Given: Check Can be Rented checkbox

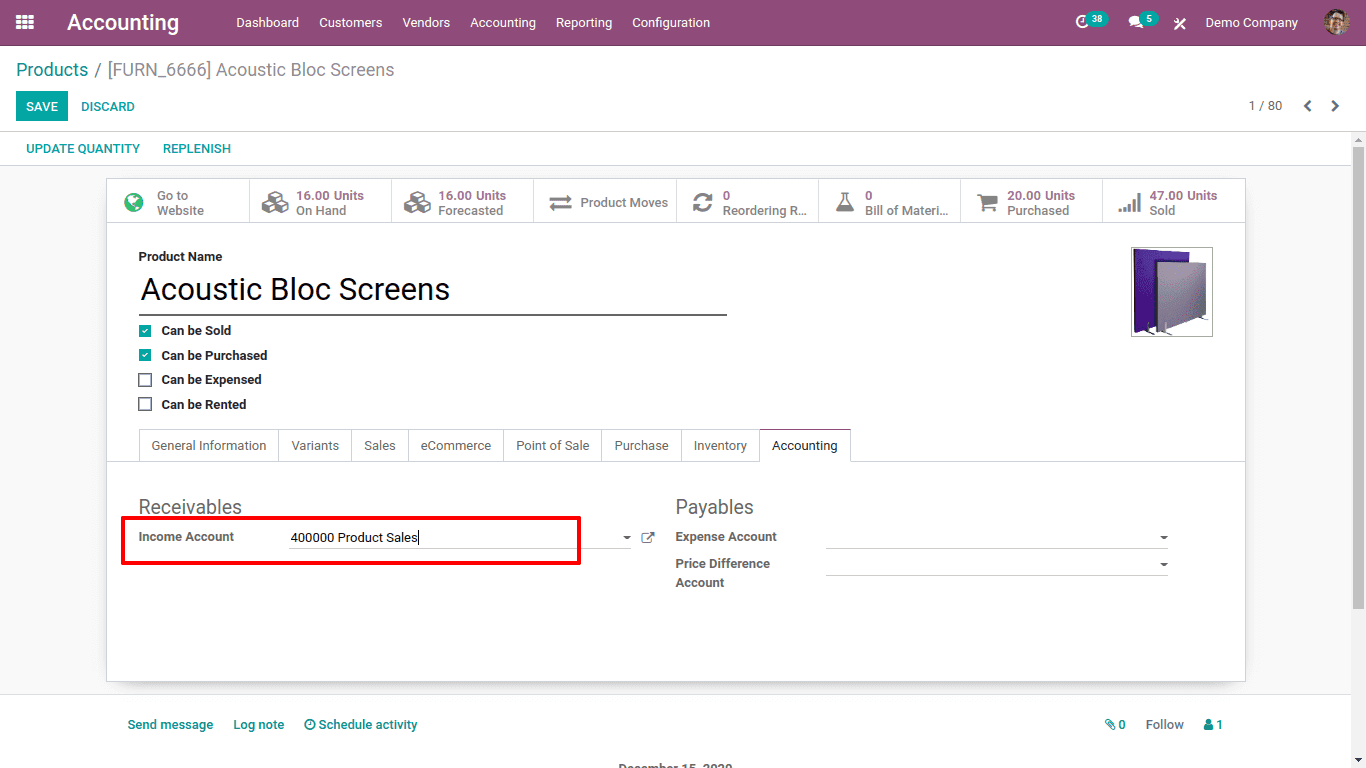Looking at the screenshot, I should coord(145,405).
